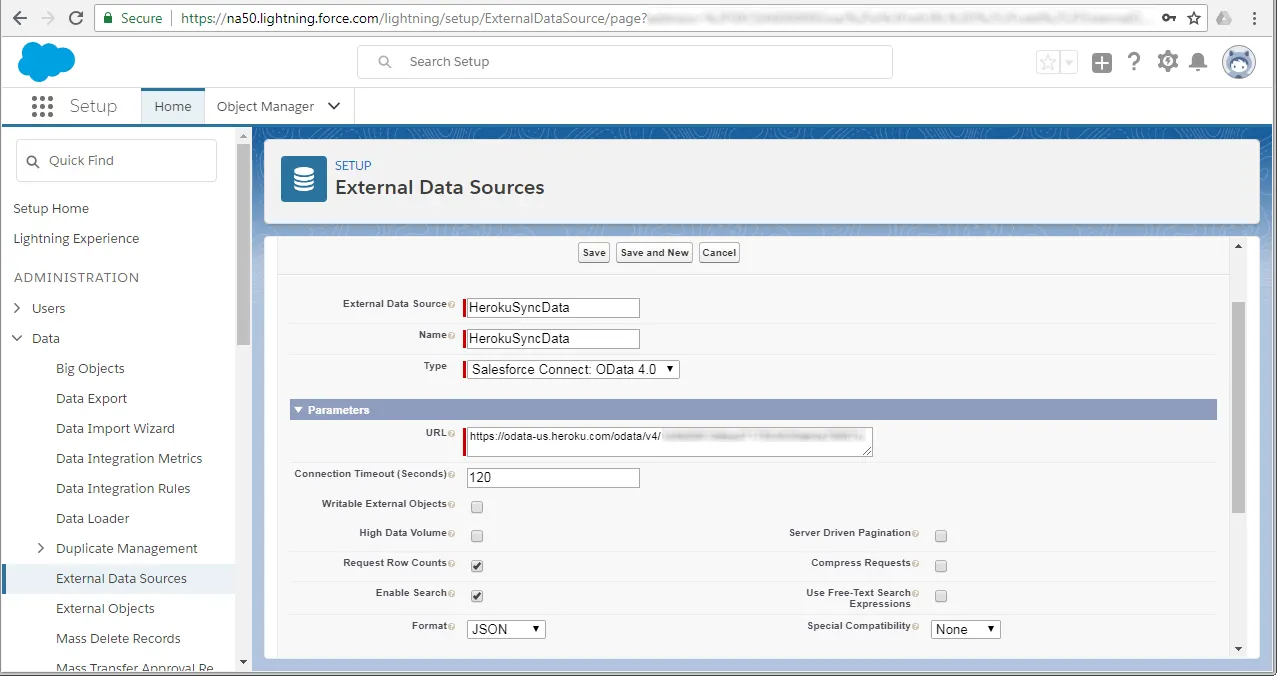This screenshot has width=1277, height=676.
Task: Uncheck Request Row Counts checkbox
Action: (x=477, y=566)
